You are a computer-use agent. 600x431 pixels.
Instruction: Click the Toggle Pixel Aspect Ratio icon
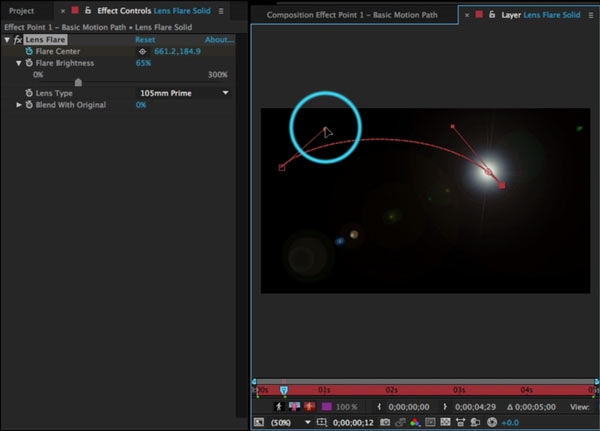[x=460, y=422]
